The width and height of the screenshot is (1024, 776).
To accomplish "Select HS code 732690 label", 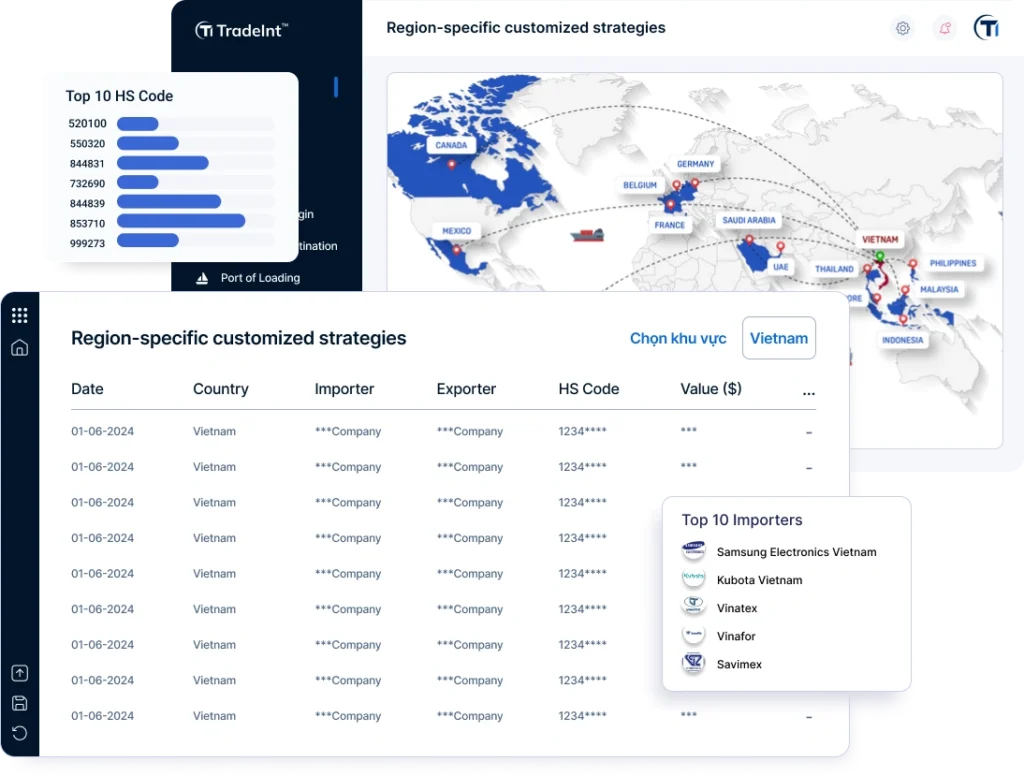I will 88,184.
